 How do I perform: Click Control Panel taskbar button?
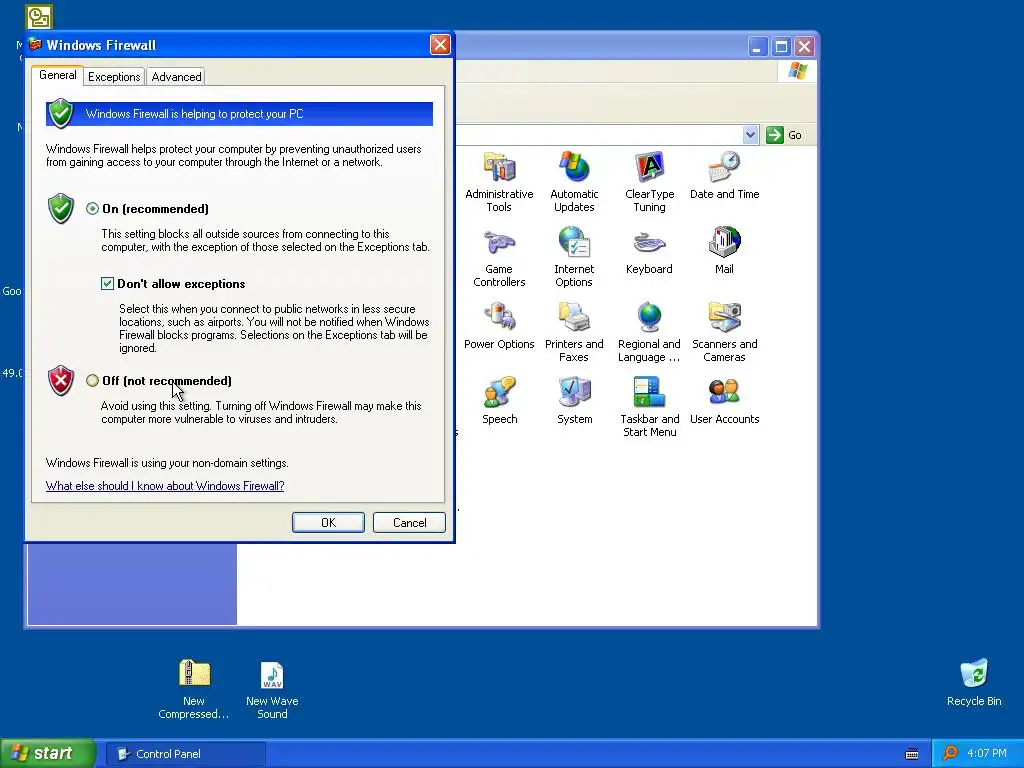186,754
